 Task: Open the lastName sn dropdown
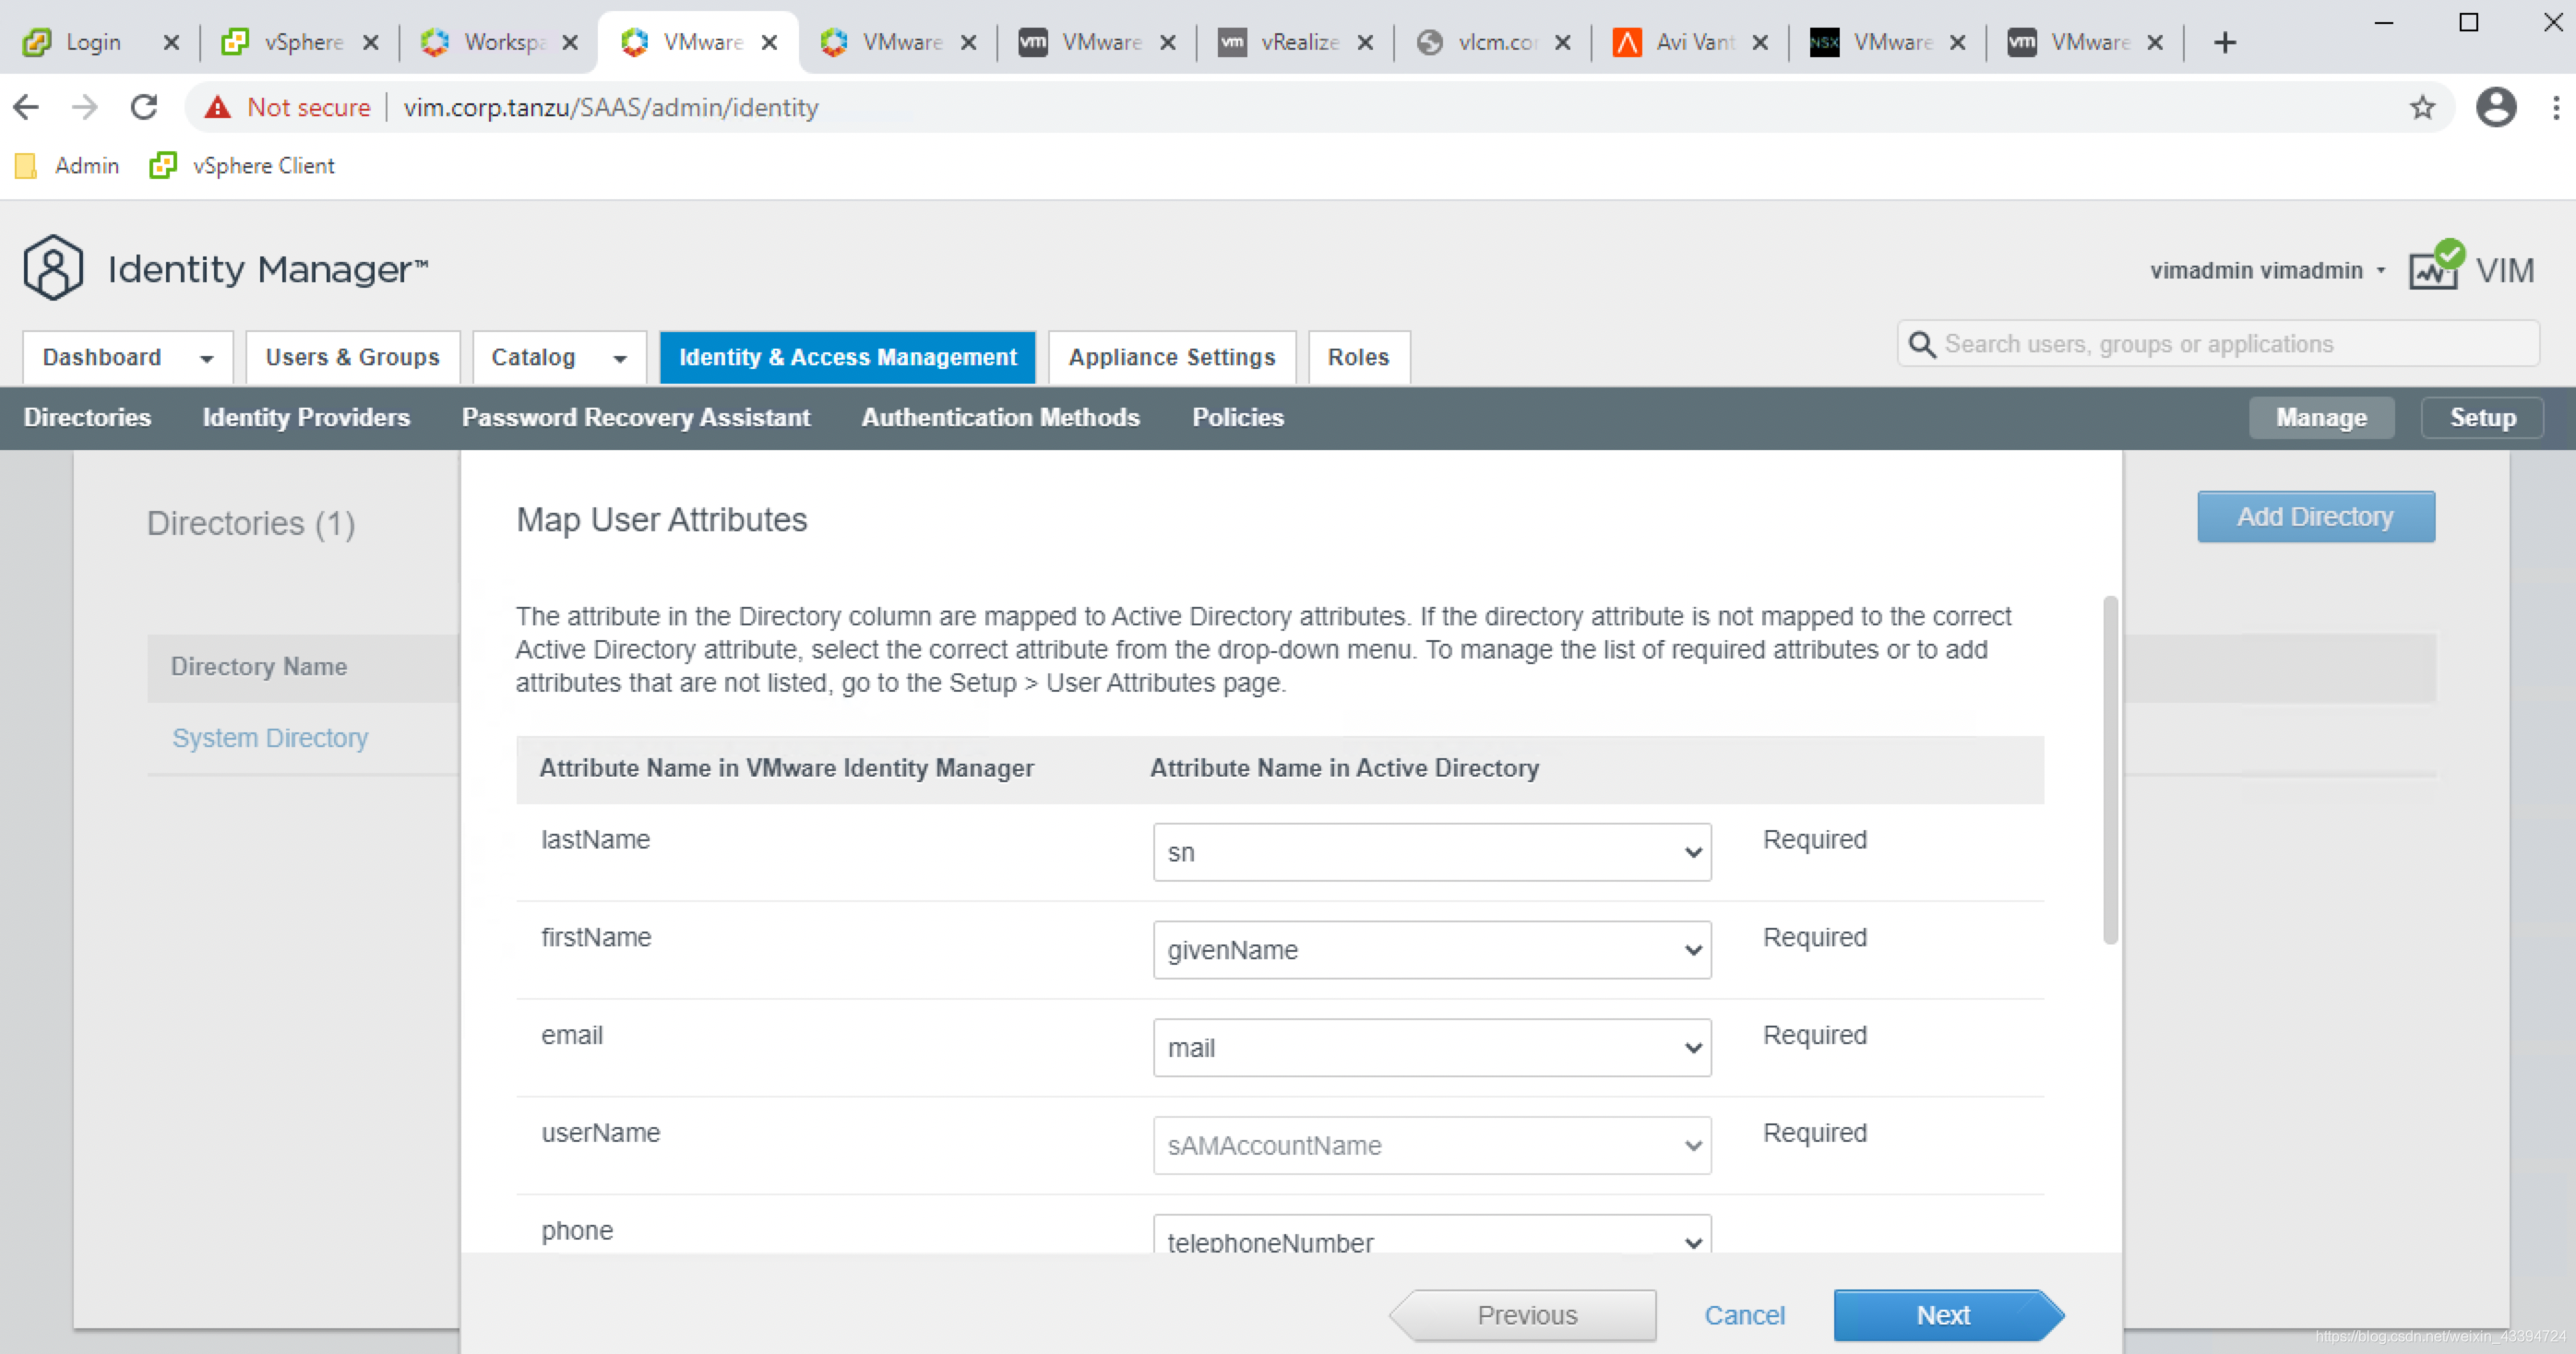click(x=1431, y=852)
